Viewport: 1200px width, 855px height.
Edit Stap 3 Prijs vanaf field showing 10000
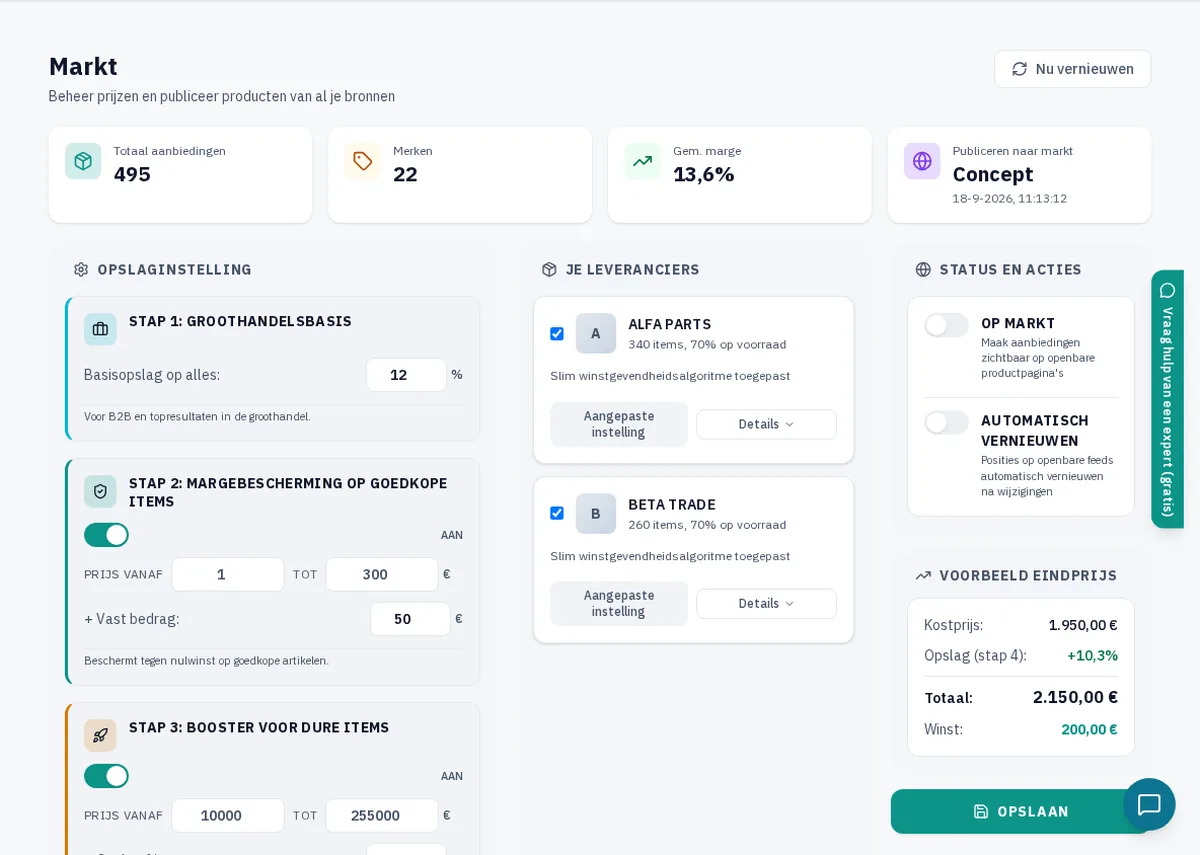point(228,815)
